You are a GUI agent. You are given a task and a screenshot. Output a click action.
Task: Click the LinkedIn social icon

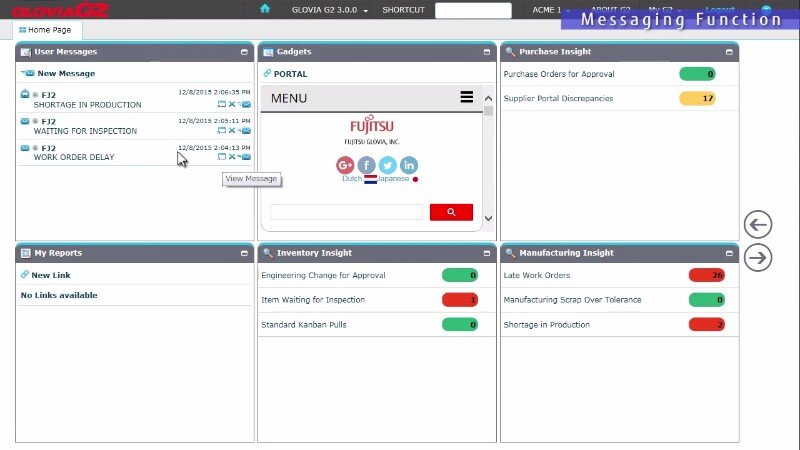tap(409, 165)
